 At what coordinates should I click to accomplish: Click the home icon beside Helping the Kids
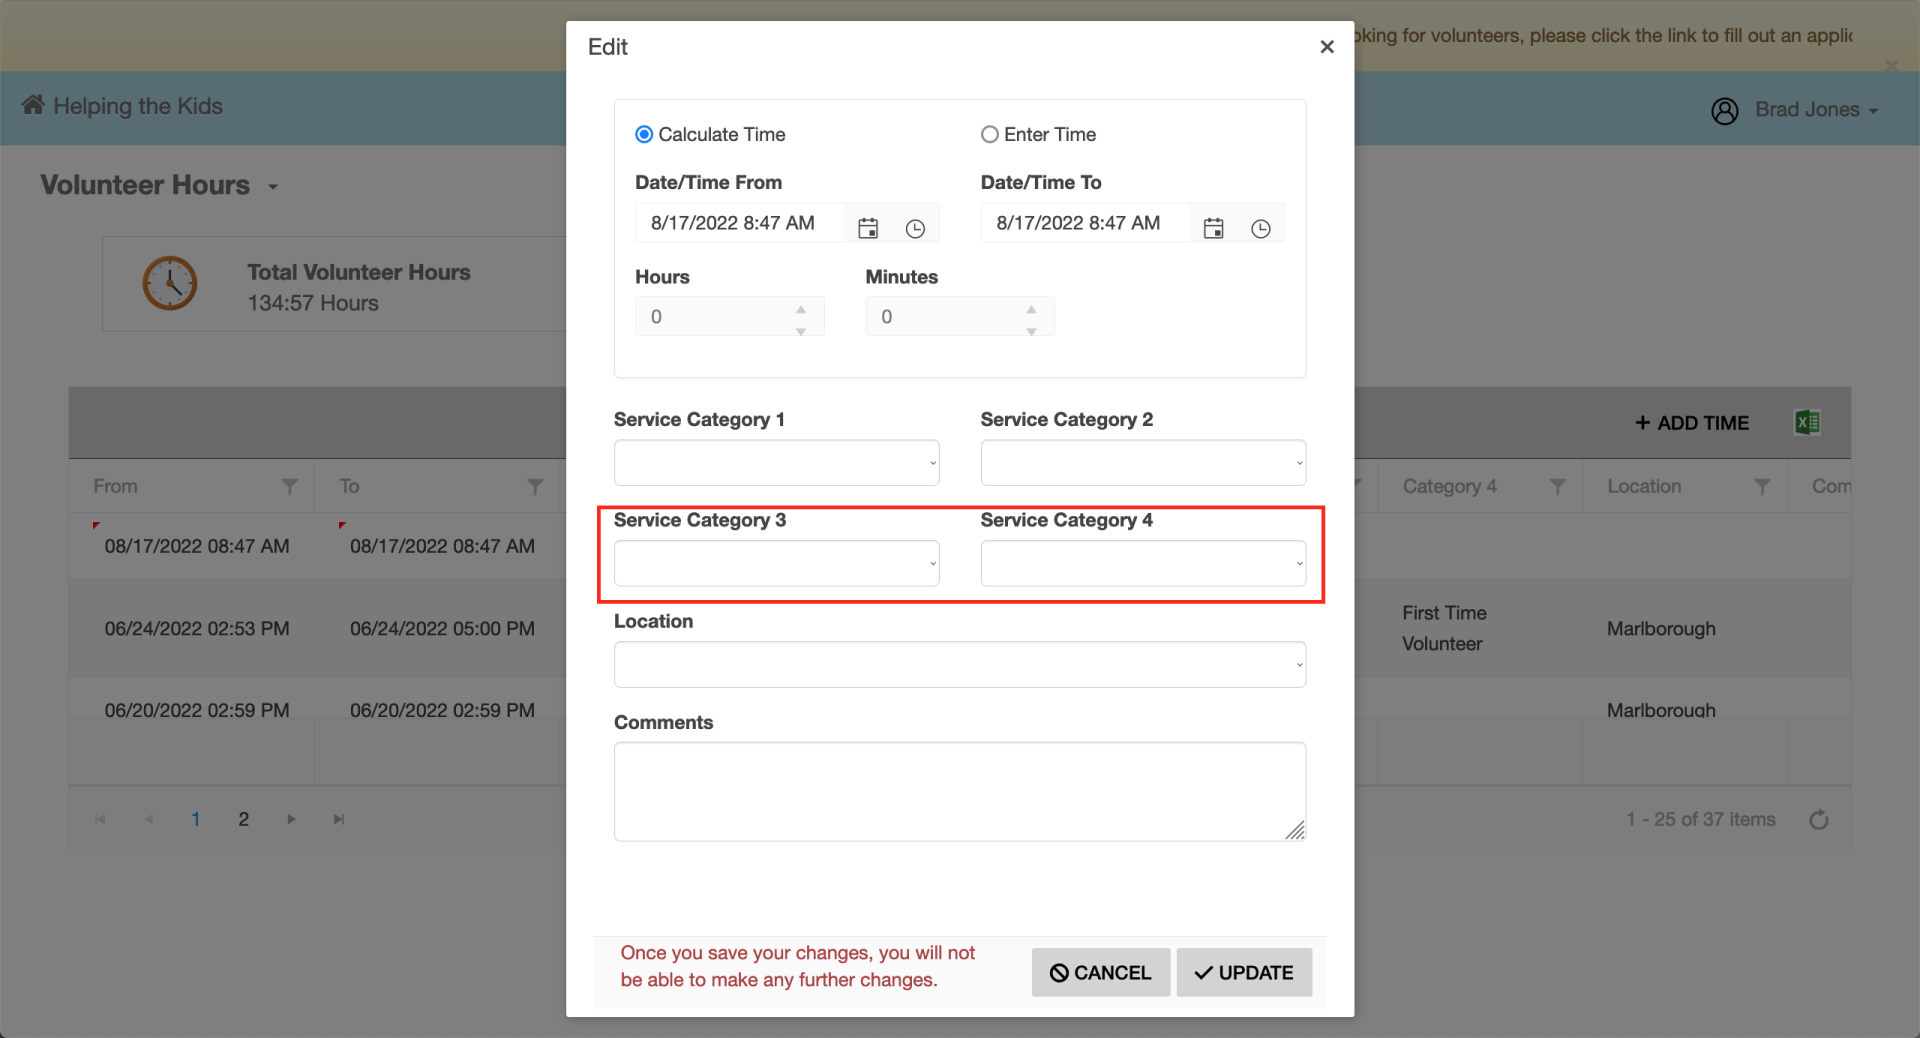coord(33,105)
